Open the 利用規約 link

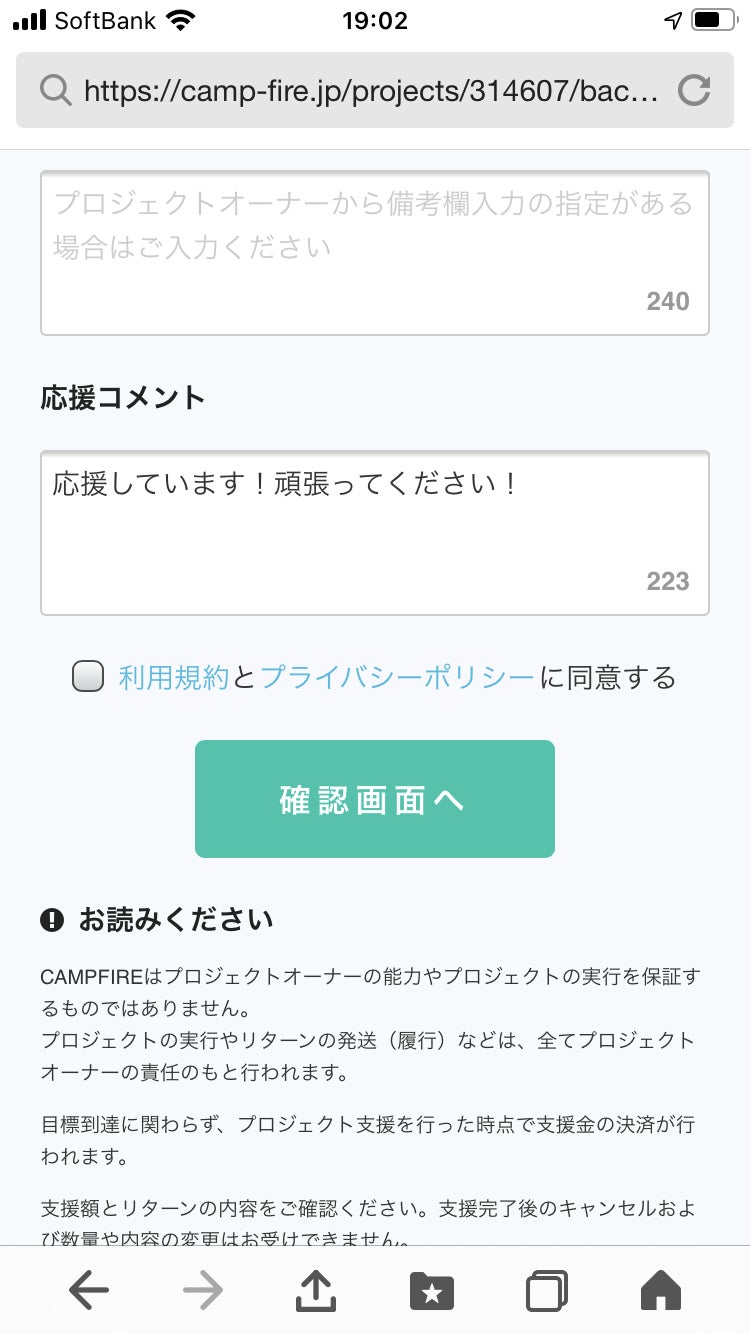174,678
